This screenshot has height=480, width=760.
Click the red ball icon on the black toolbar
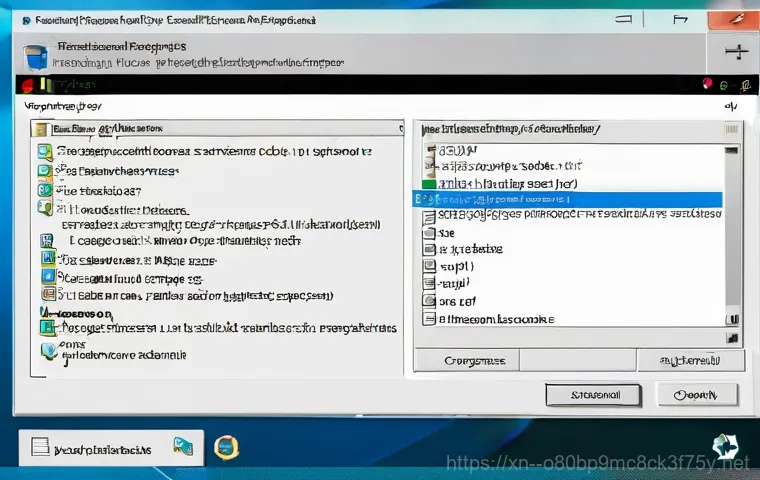(x=707, y=83)
